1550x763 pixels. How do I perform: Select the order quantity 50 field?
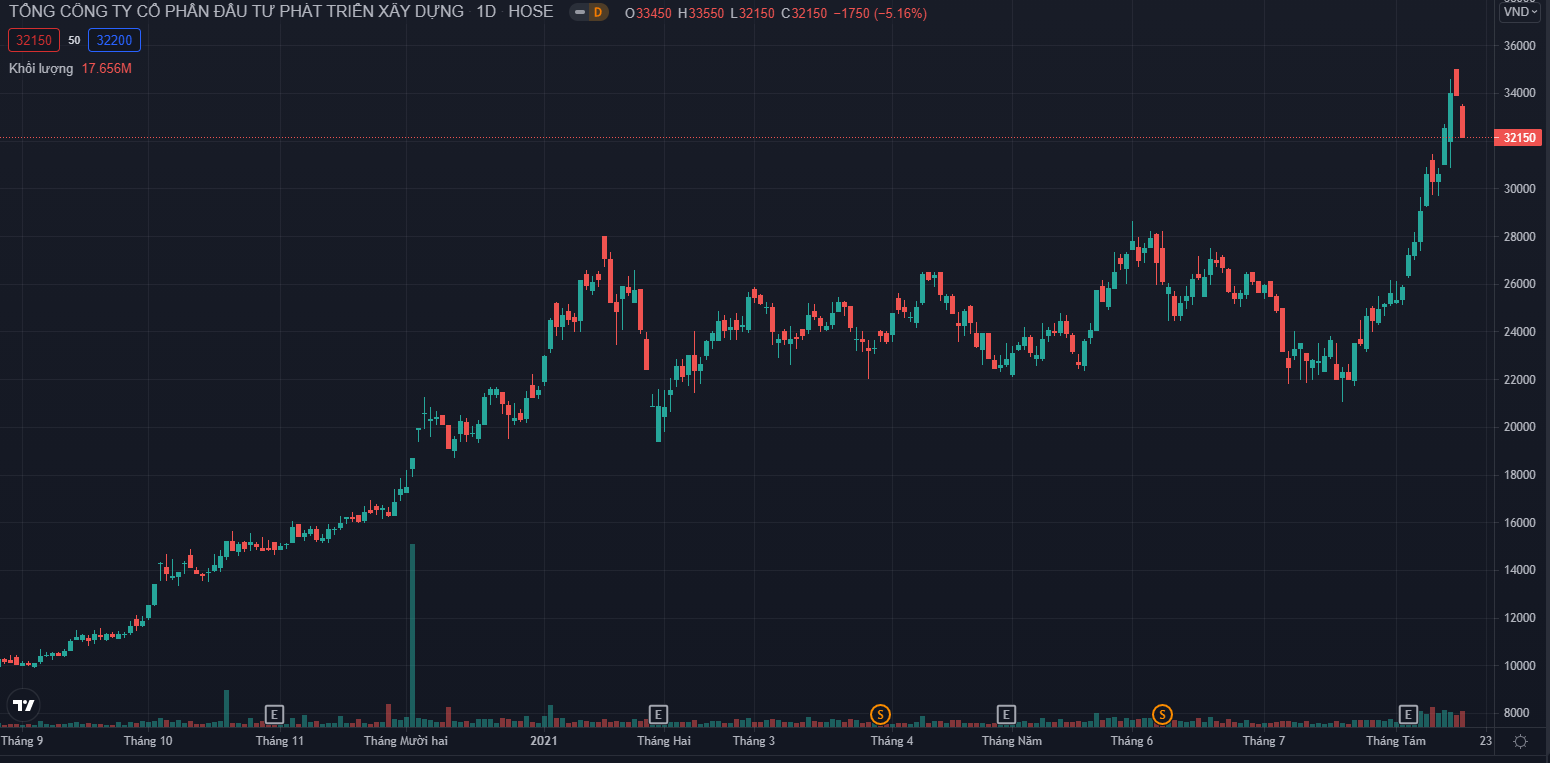tap(74, 41)
